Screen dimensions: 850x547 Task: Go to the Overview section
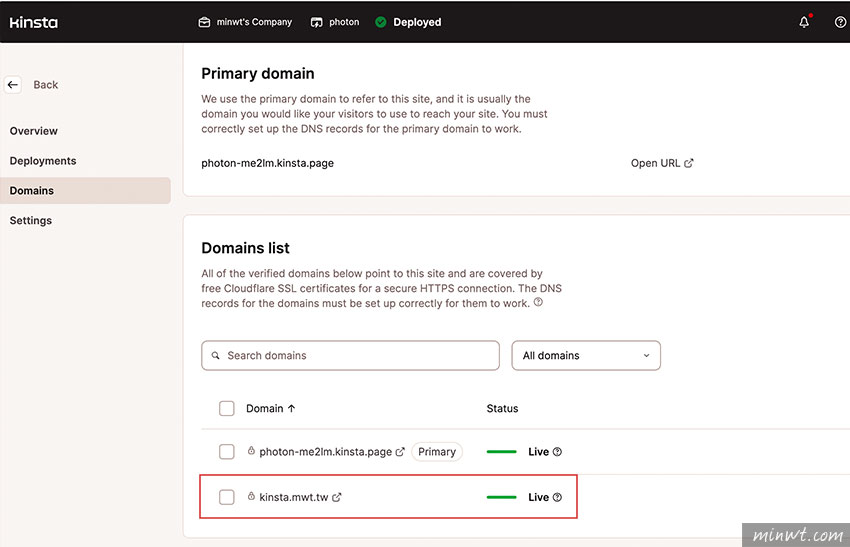coord(34,131)
